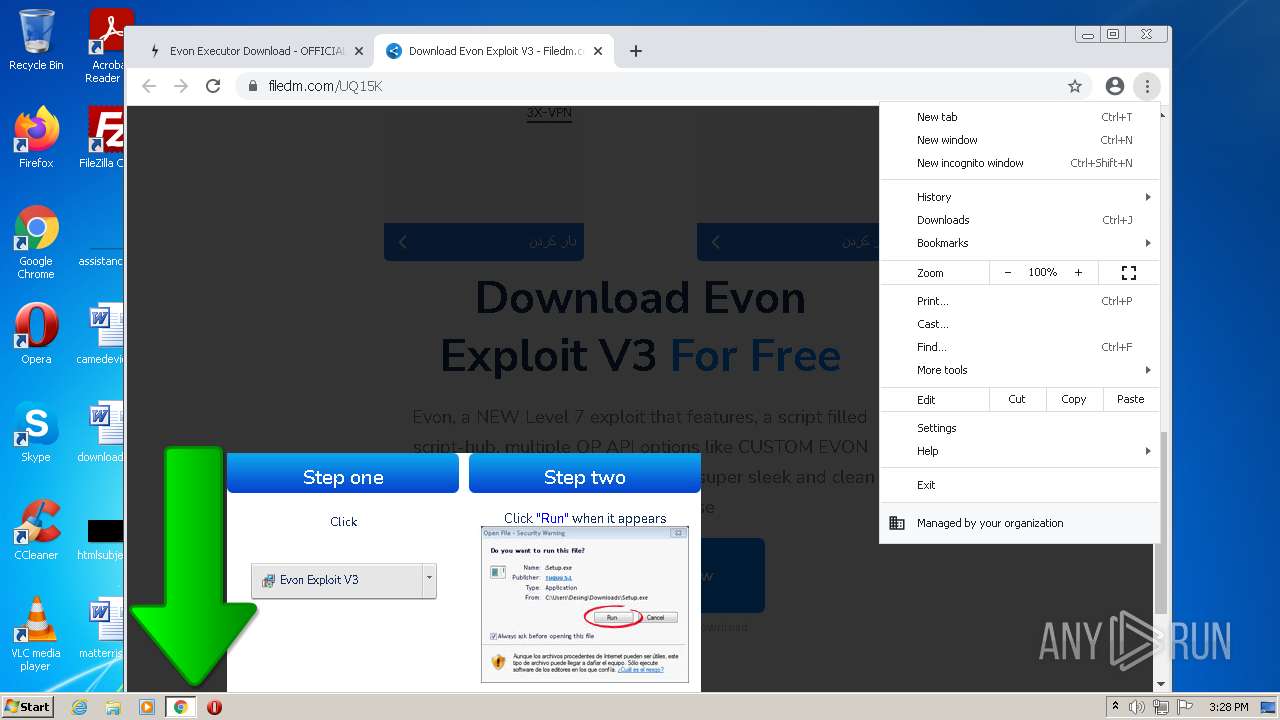1280x720 pixels.
Task: Close the Evon Executor Download tab
Action: tap(359, 51)
